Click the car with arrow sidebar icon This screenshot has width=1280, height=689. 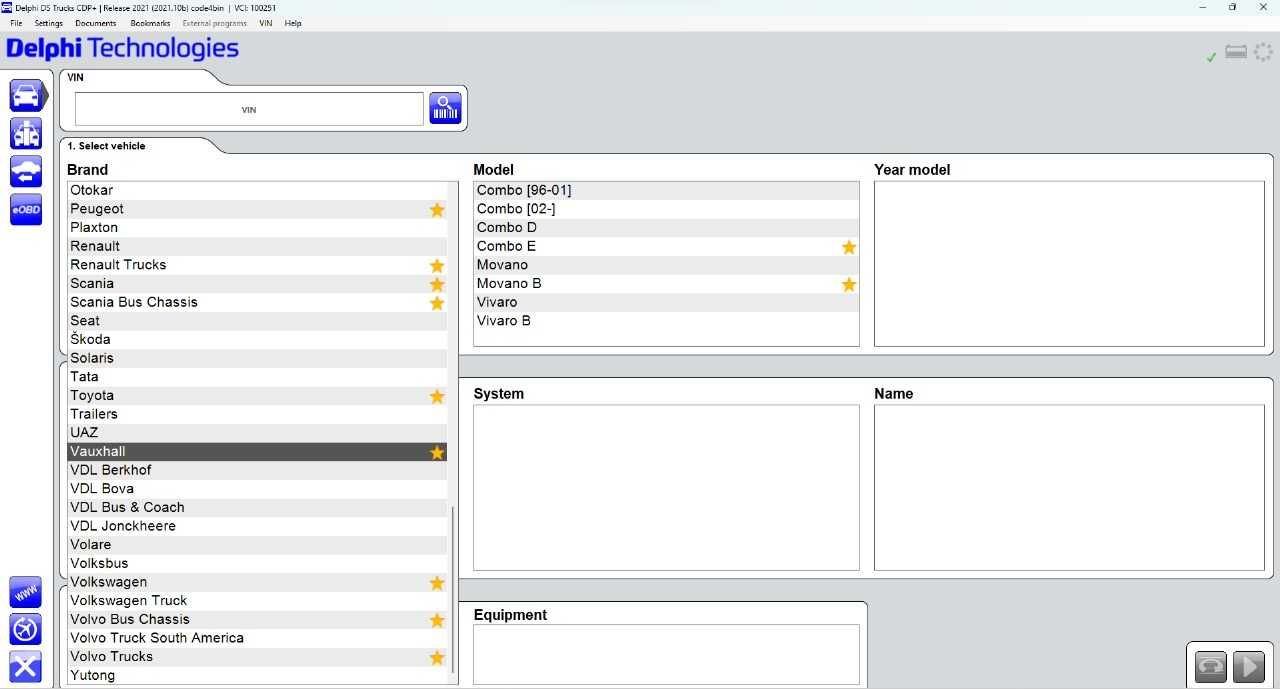26,171
